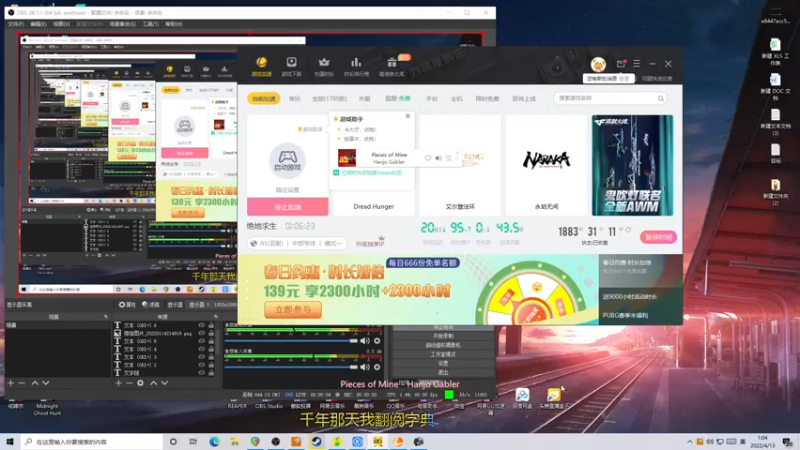The width and height of the screenshot is (800, 450).
Task: Like the Pieces of Mine song
Action: click(x=428, y=158)
